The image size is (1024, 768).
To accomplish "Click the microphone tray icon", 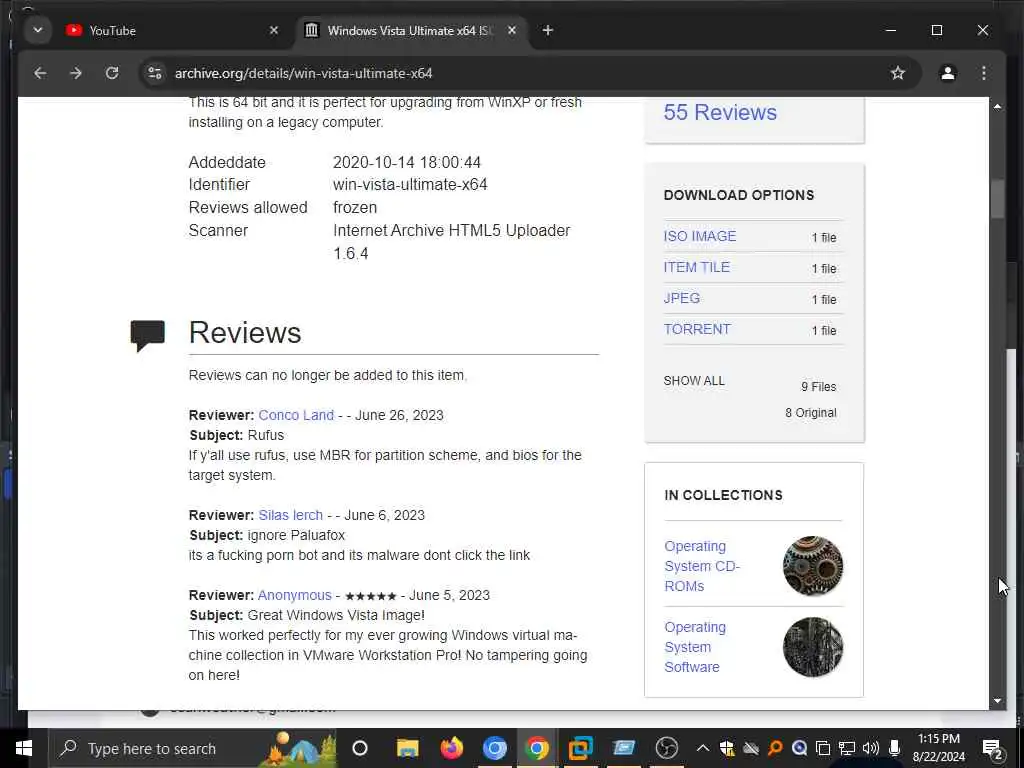I will (x=894, y=748).
